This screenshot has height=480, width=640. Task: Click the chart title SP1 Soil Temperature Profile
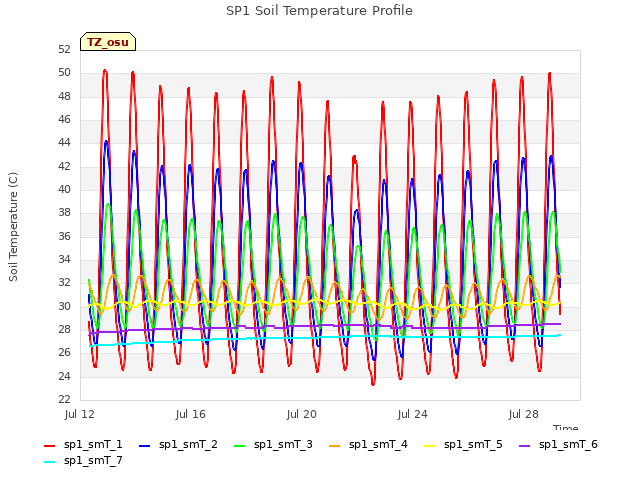(x=319, y=11)
